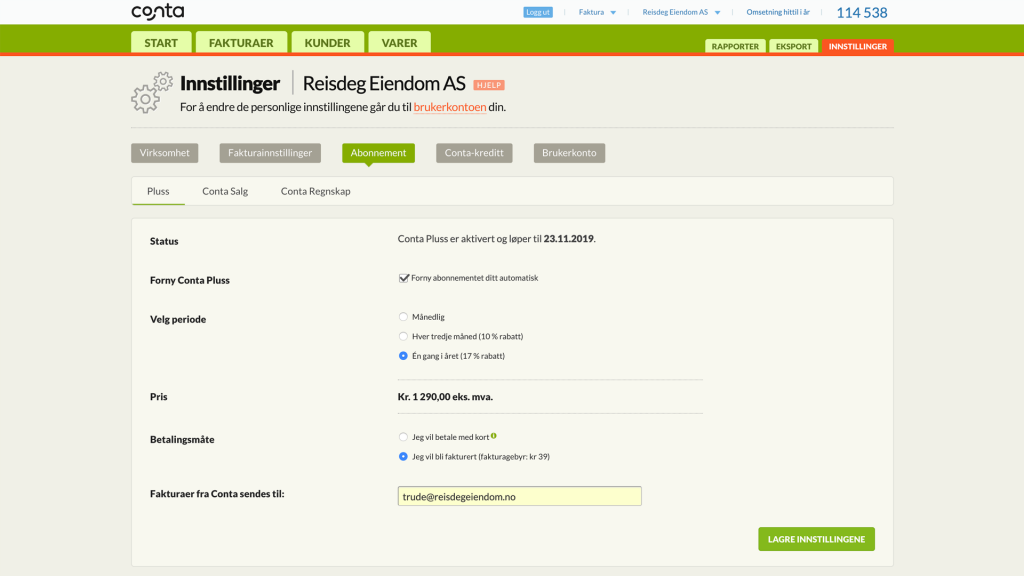Go to the START tab

tap(161, 42)
